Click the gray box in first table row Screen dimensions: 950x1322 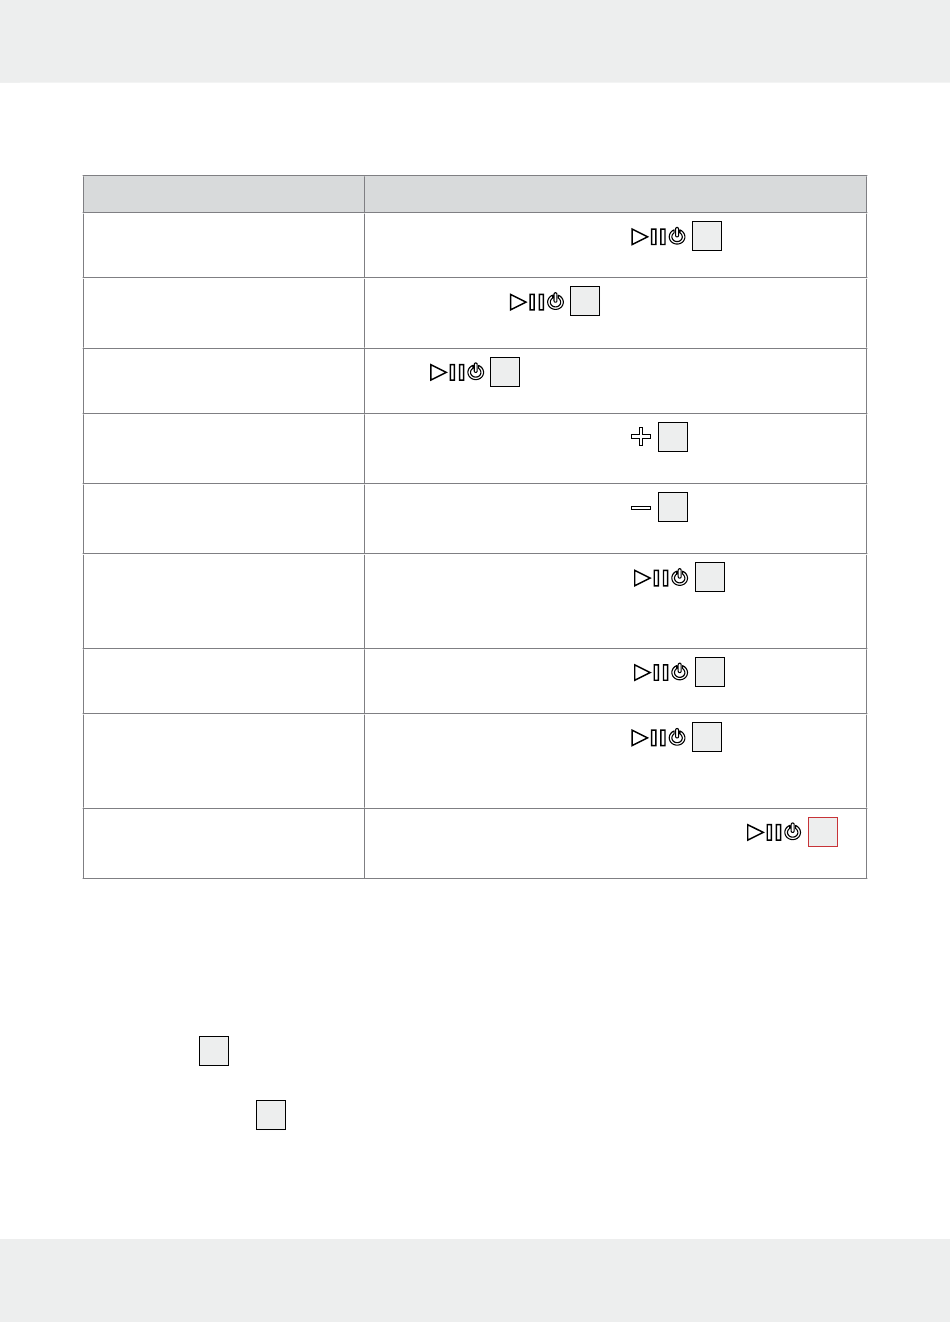click(707, 236)
